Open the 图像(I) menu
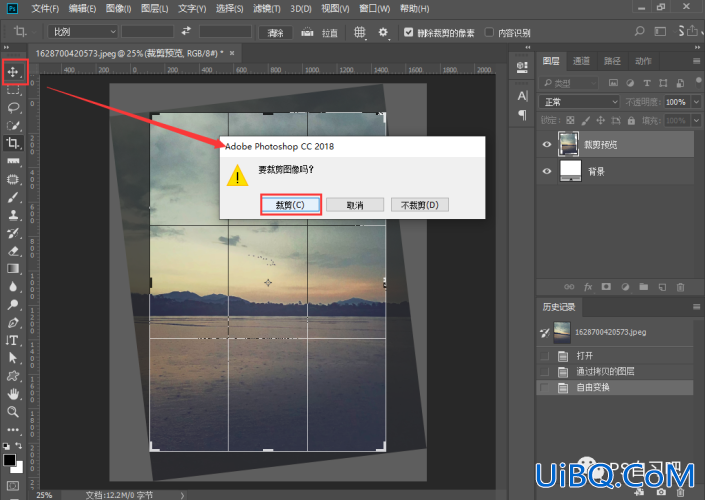Screen dimensions: 705x500 pyautogui.click(x=118, y=9)
